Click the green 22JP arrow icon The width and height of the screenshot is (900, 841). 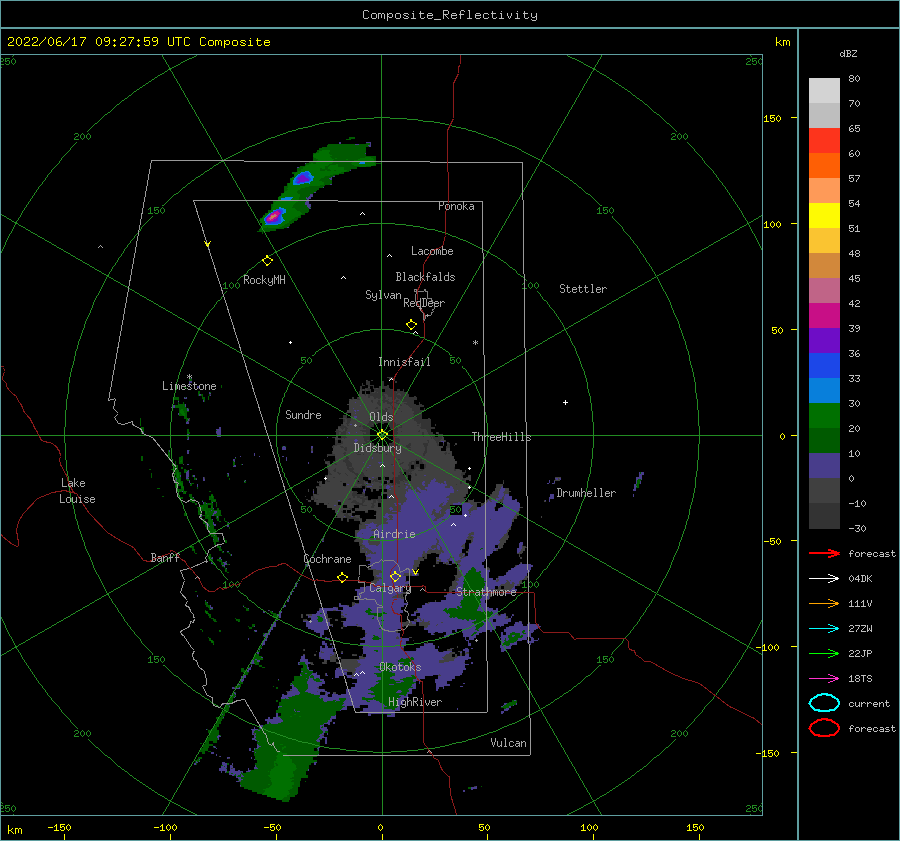[x=824, y=653]
